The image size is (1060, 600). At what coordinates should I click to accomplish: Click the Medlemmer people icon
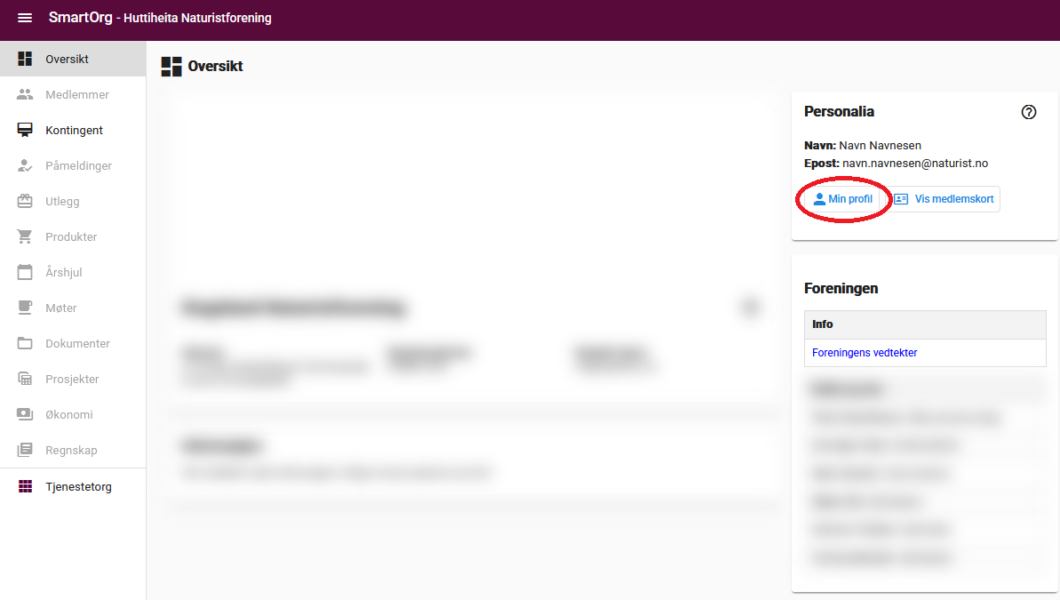tap(25, 95)
